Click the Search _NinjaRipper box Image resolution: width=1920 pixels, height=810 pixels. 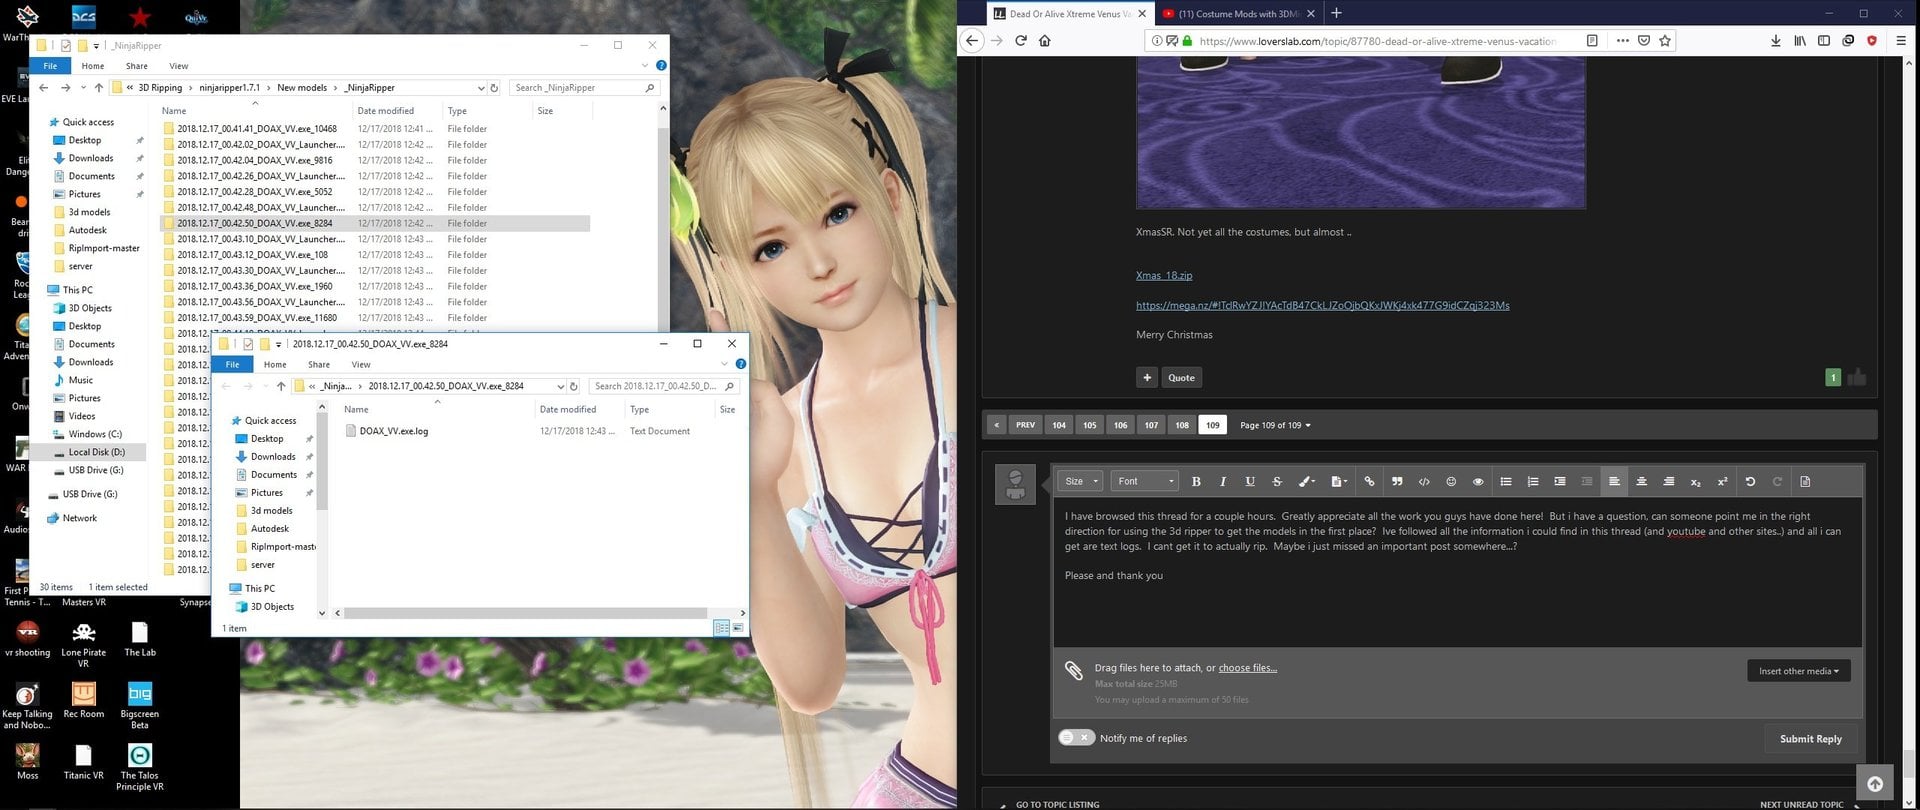[585, 88]
